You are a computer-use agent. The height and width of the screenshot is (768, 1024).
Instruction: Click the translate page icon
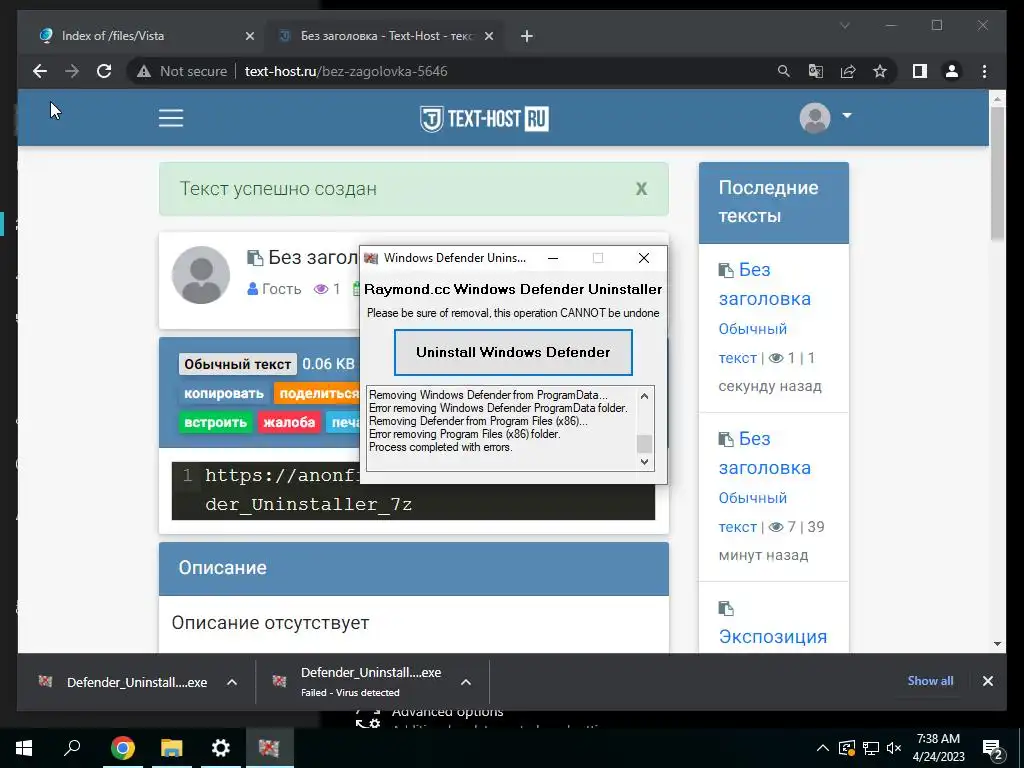[x=816, y=71]
